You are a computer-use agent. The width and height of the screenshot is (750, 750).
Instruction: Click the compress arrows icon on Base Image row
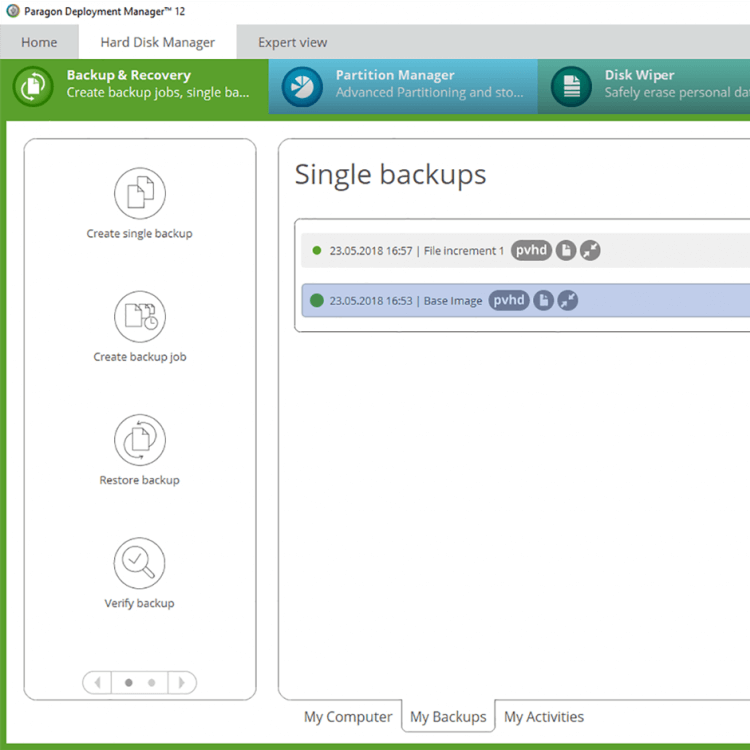click(568, 300)
